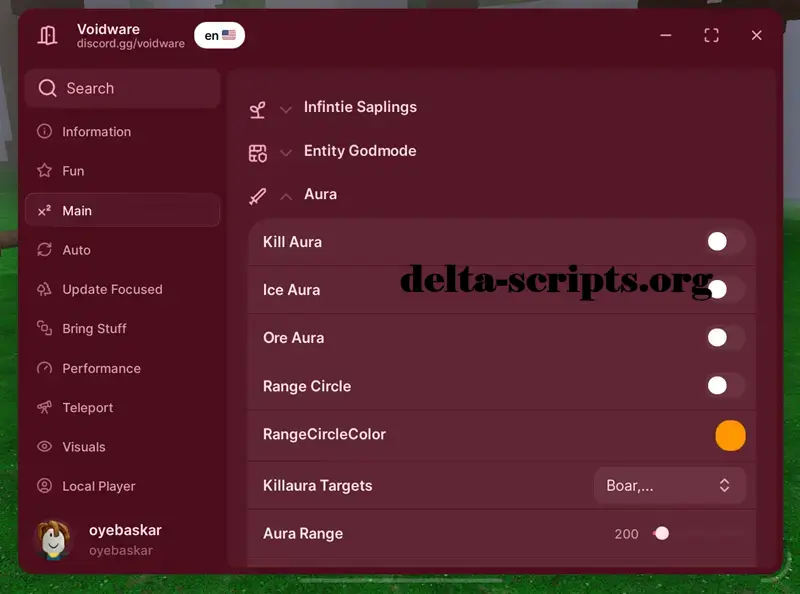Click the Killaura Targets label

pos(317,486)
